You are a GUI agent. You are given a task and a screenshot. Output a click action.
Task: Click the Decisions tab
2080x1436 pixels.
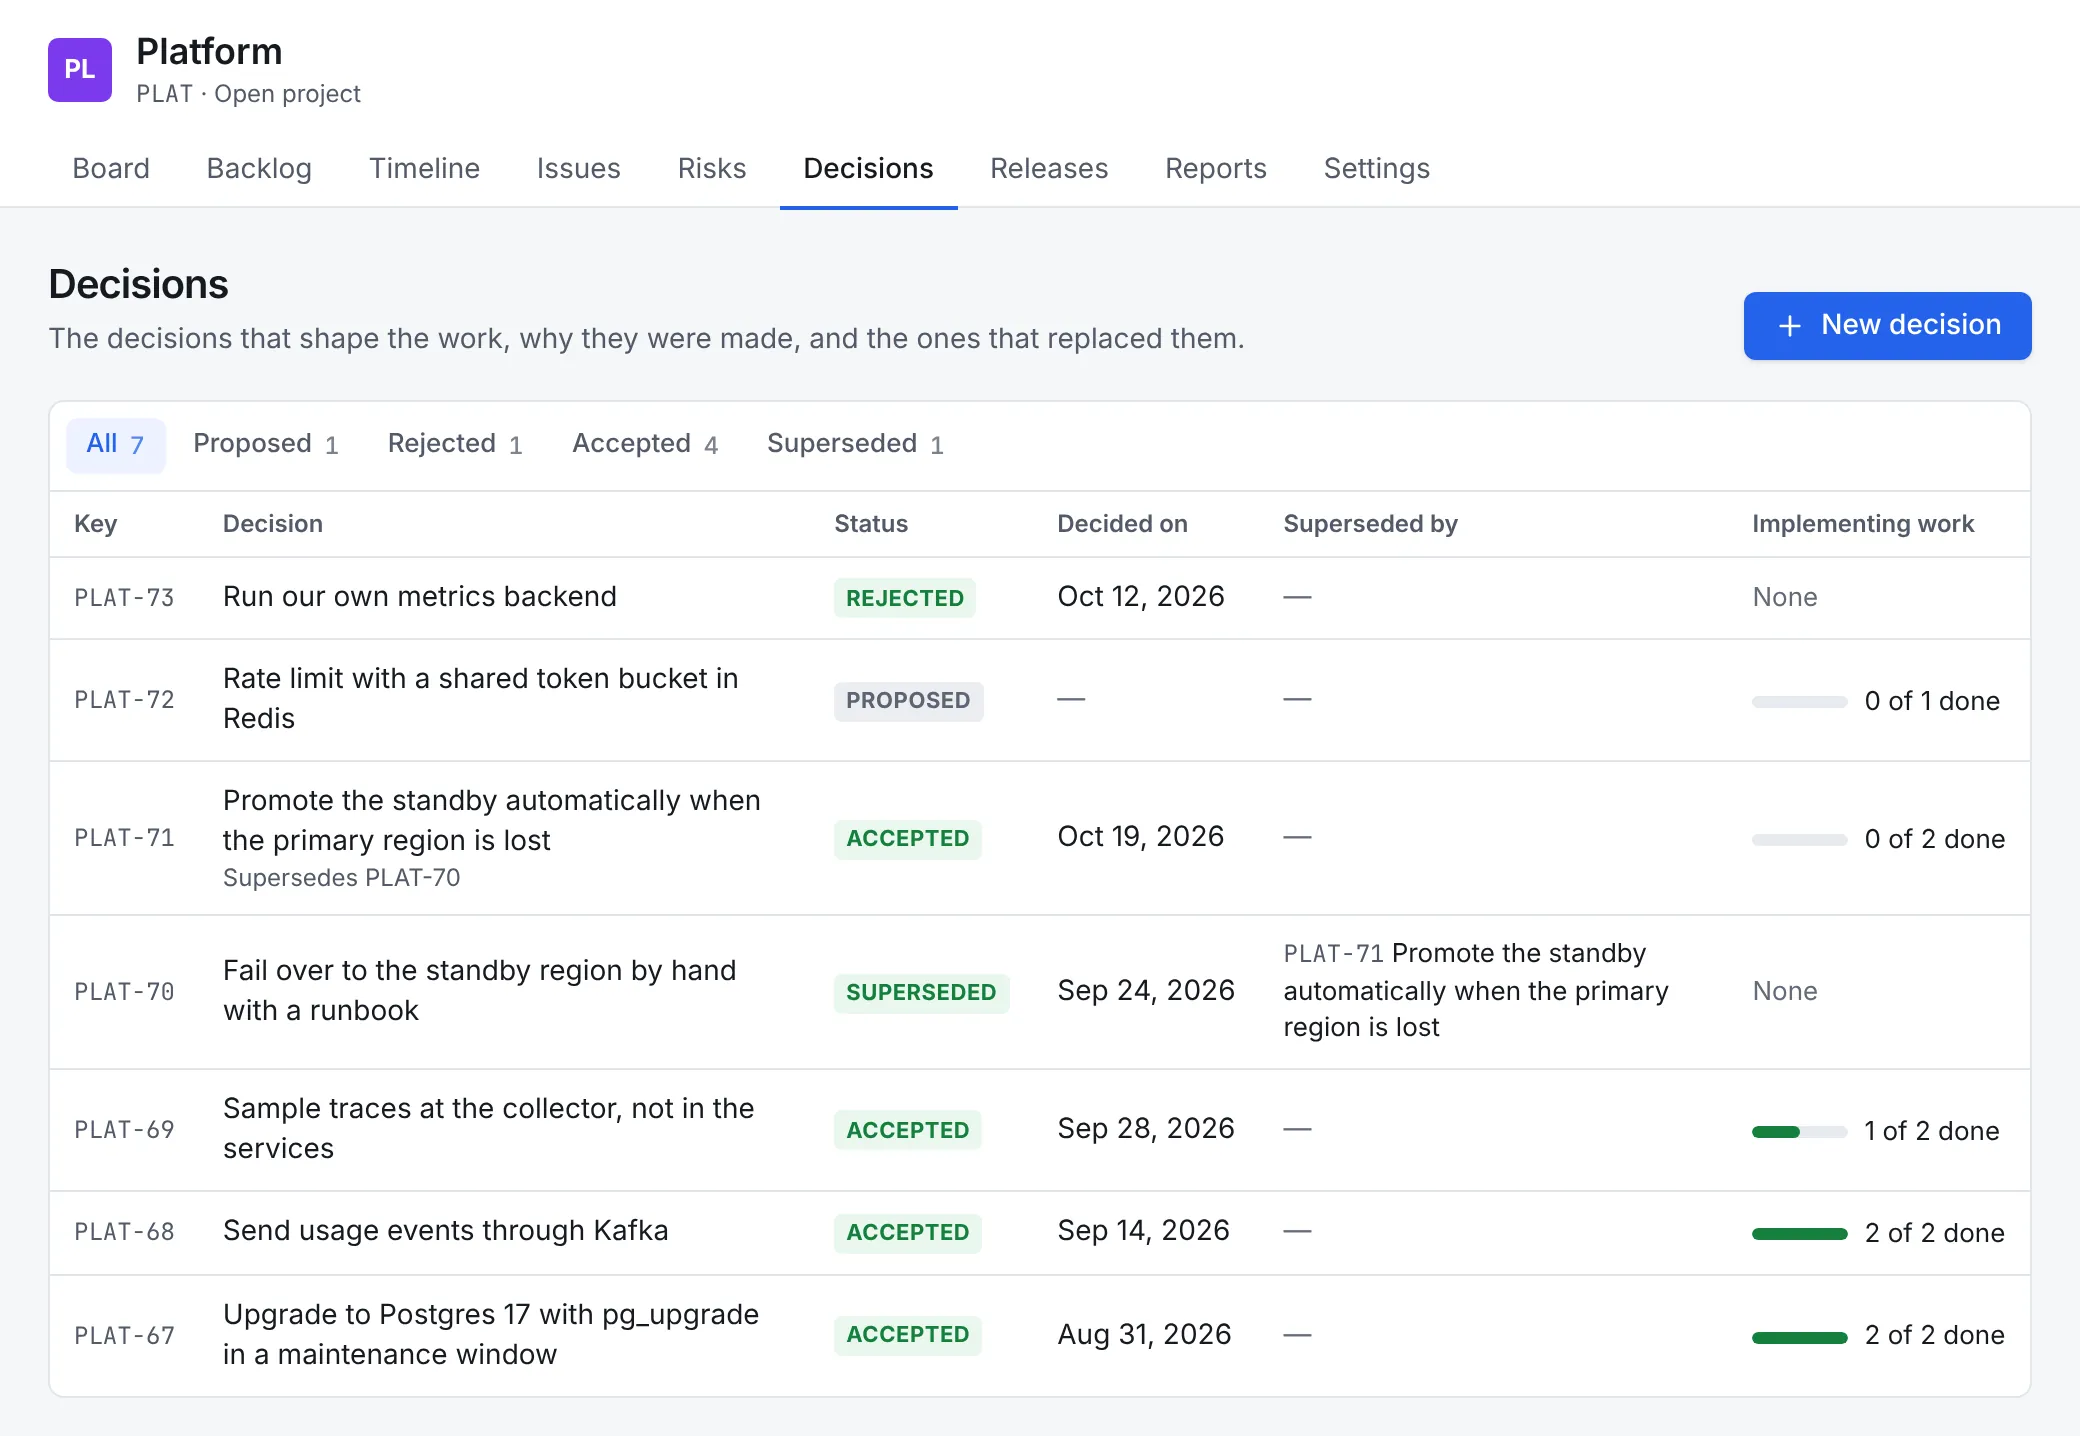[x=868, y=168]
